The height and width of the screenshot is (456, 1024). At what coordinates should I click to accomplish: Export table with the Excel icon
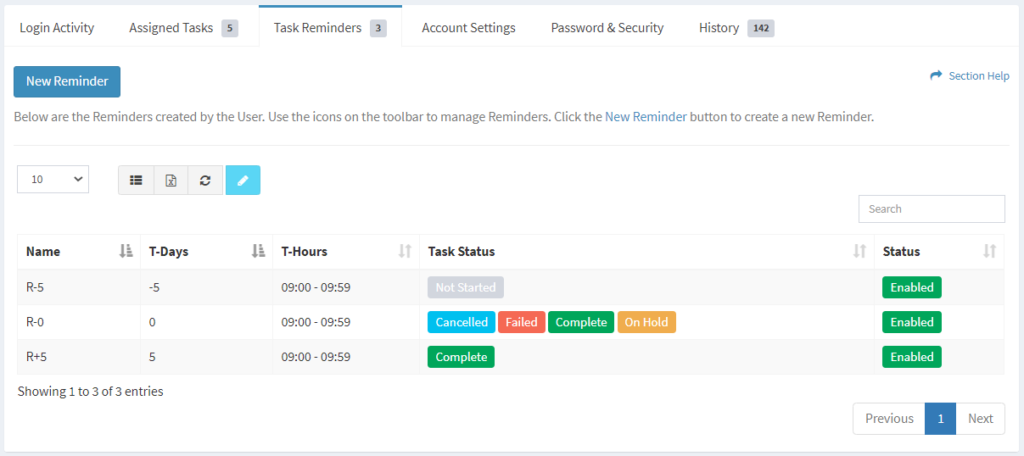171,180
